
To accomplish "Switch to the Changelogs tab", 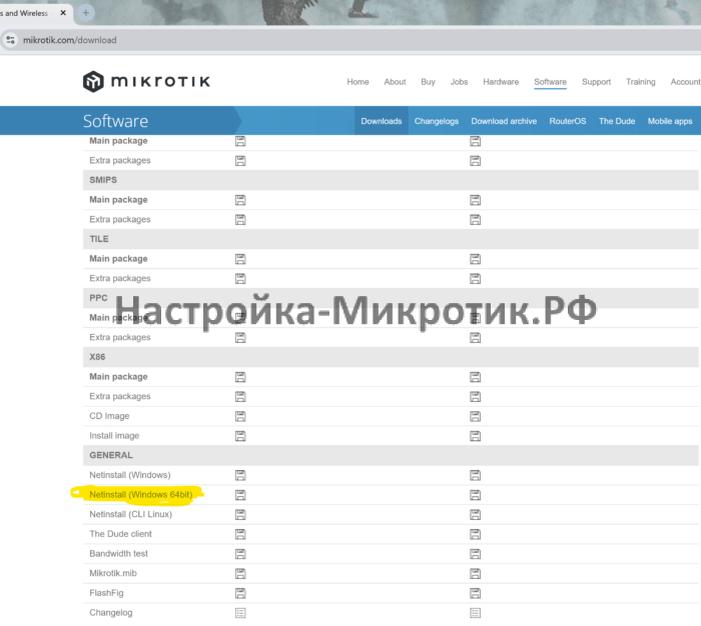I will pyautogui.click(x=436, y=121).
